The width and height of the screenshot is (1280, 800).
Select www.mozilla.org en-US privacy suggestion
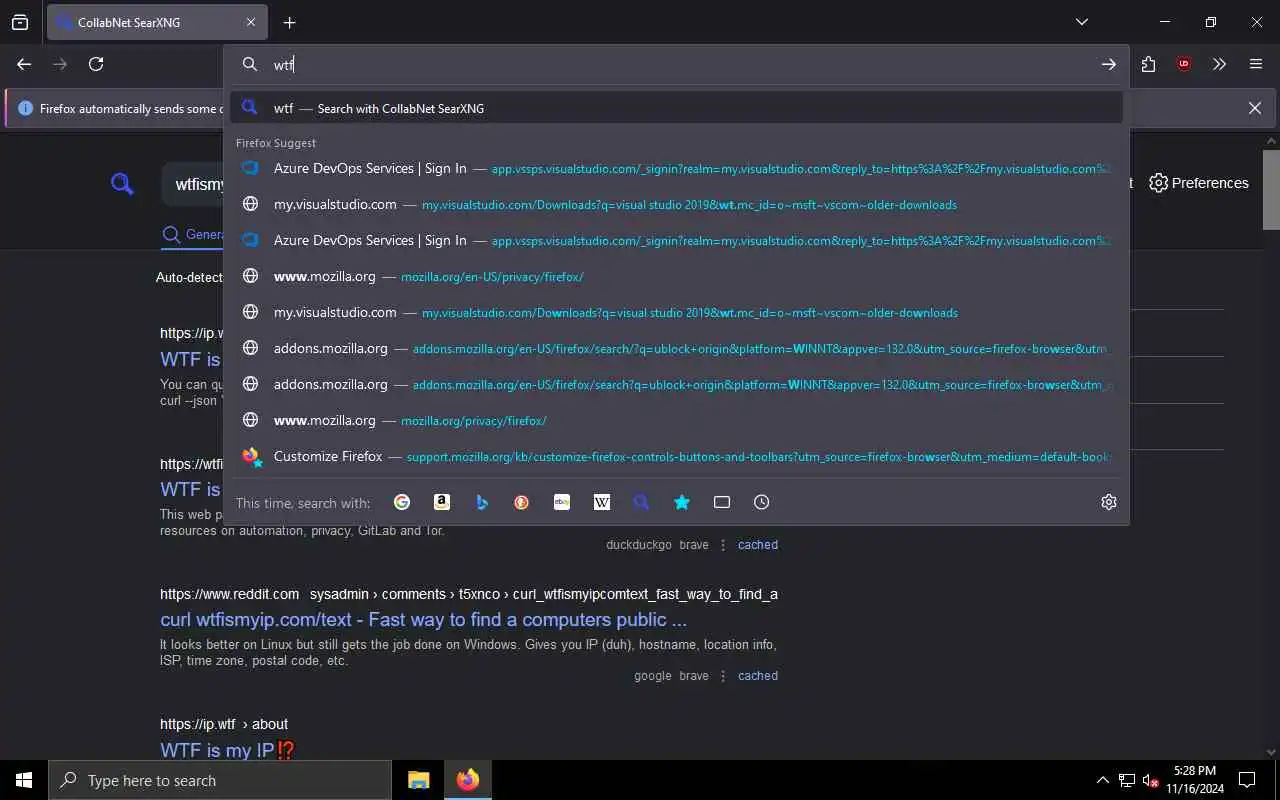coord(676,276)
